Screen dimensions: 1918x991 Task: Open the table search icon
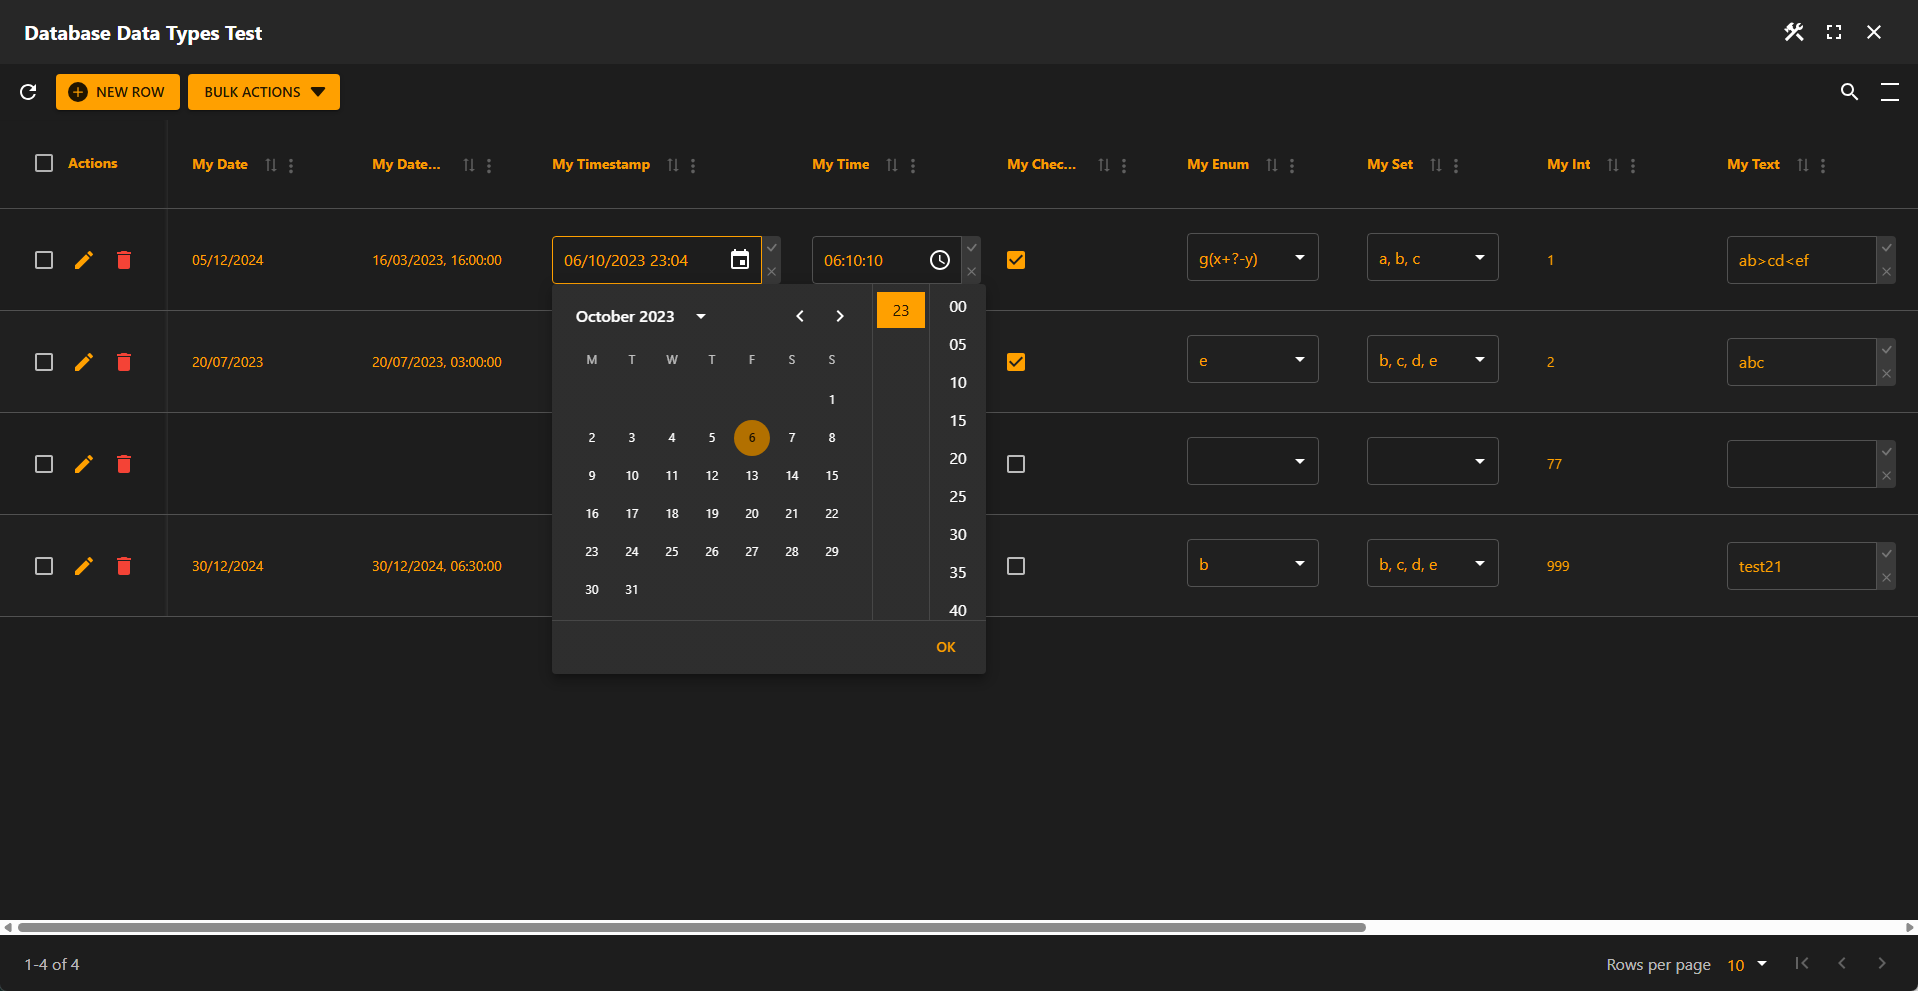1849,92
